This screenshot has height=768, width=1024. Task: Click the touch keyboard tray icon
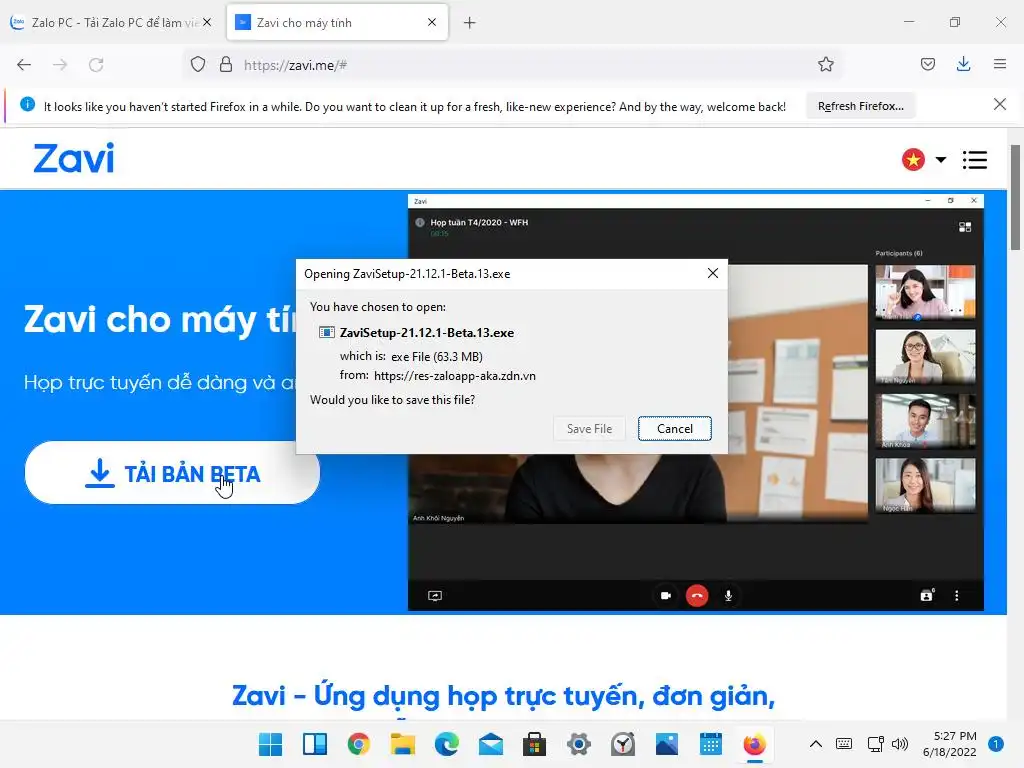[844, 744]
